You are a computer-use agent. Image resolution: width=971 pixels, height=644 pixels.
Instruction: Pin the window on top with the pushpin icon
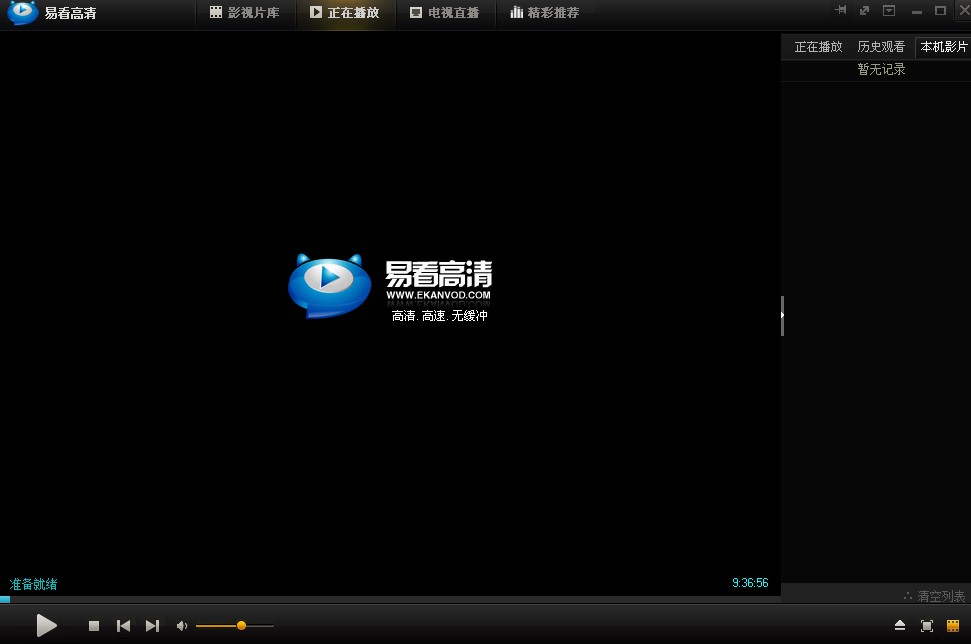pos(840,10)
